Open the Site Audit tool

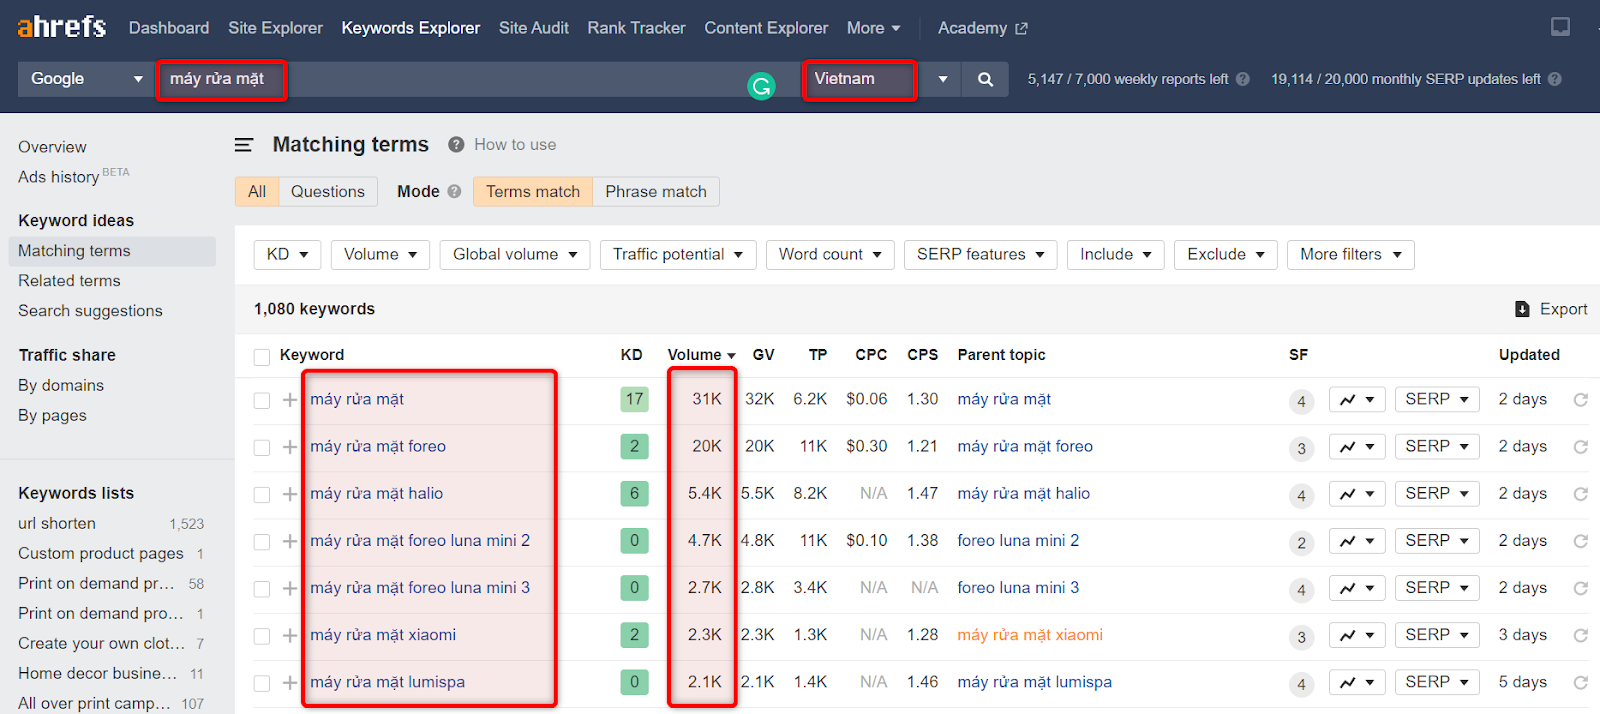pos(534,28)
